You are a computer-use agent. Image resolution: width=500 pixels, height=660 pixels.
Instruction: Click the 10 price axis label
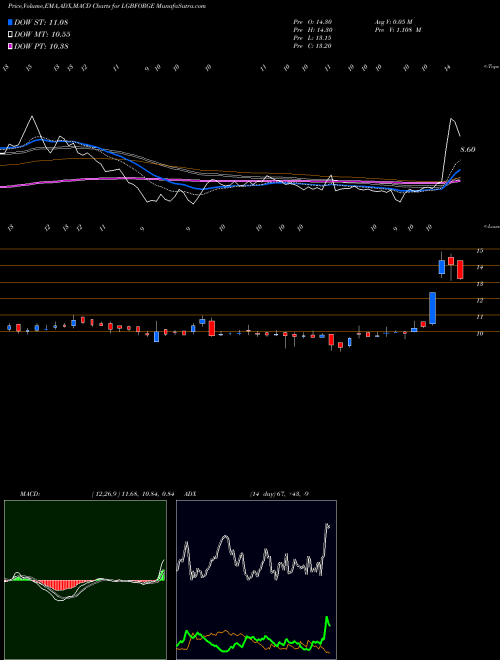click(x=479, y=334)
